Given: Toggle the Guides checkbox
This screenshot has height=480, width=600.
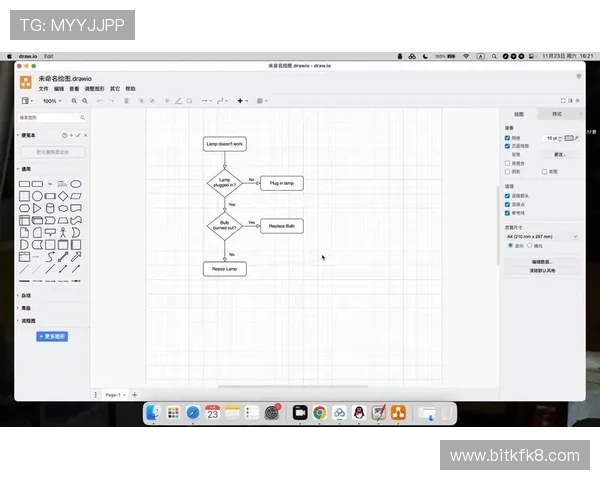Looking at the screenshot, I should point(507,213).
